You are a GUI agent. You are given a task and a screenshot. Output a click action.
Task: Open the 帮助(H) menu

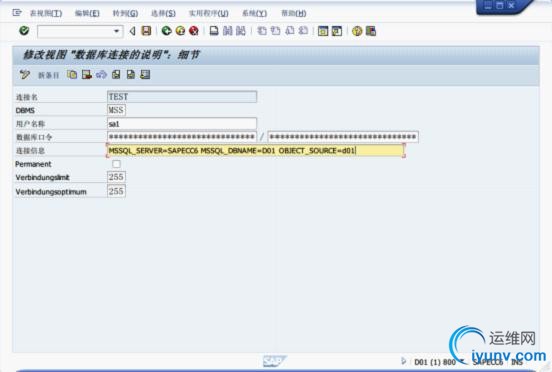[294, 13]
